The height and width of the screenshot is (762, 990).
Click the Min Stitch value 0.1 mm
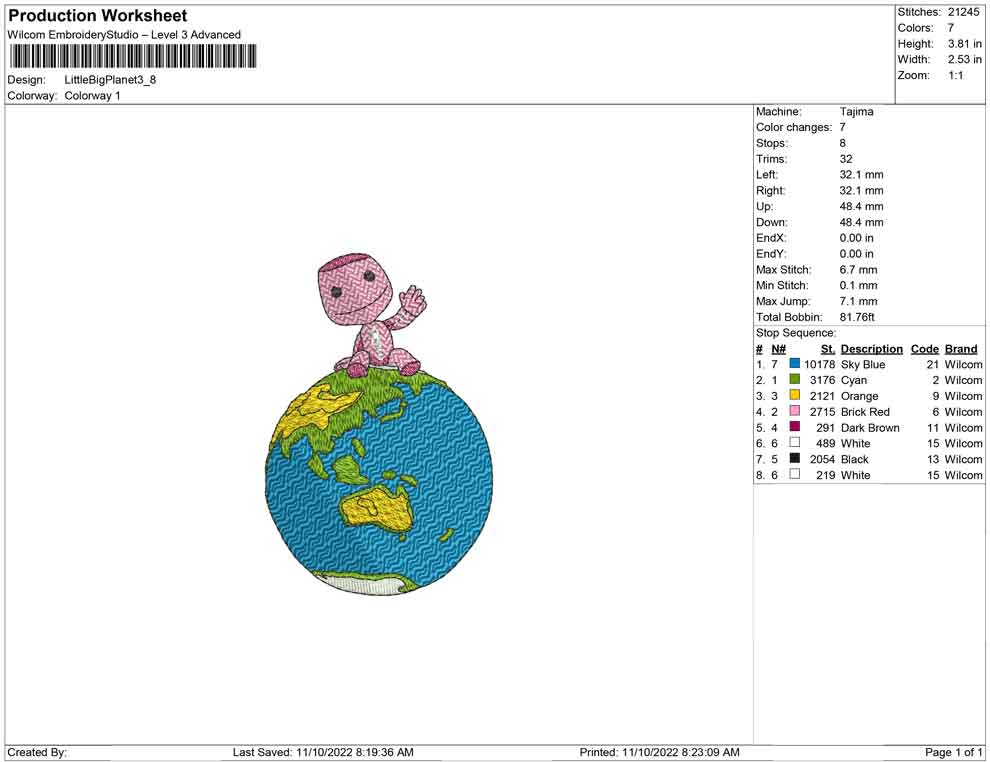click(858, 285)
